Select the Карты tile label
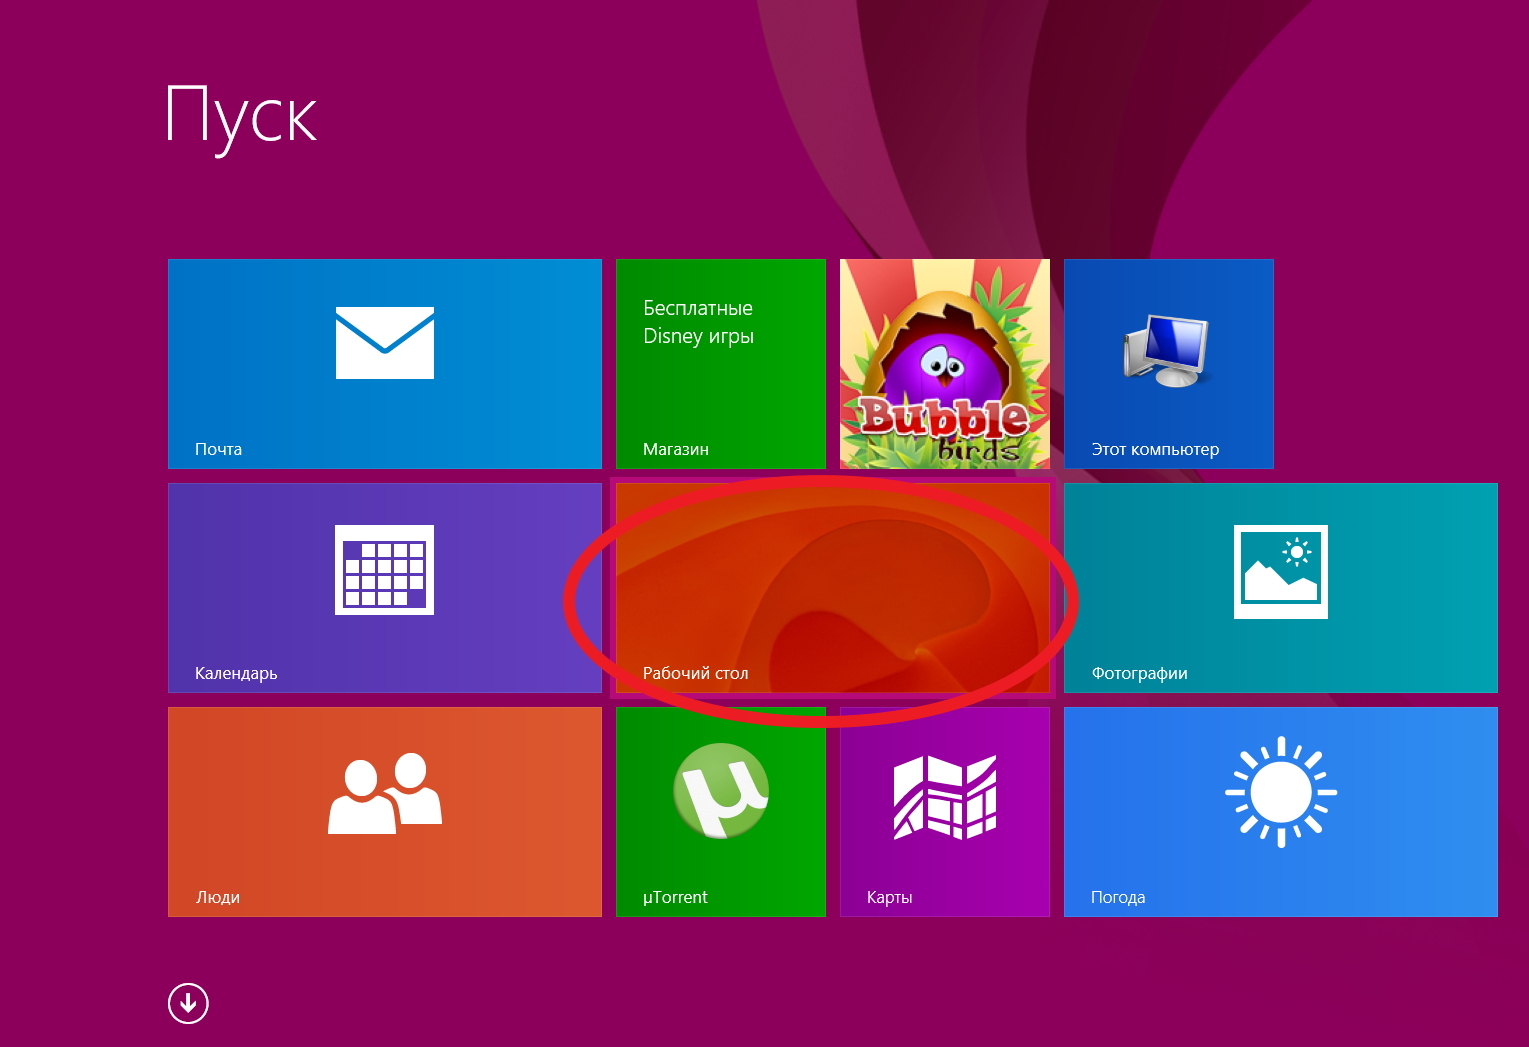The height and width of the screenshot is (1047, 1529). 889,898
